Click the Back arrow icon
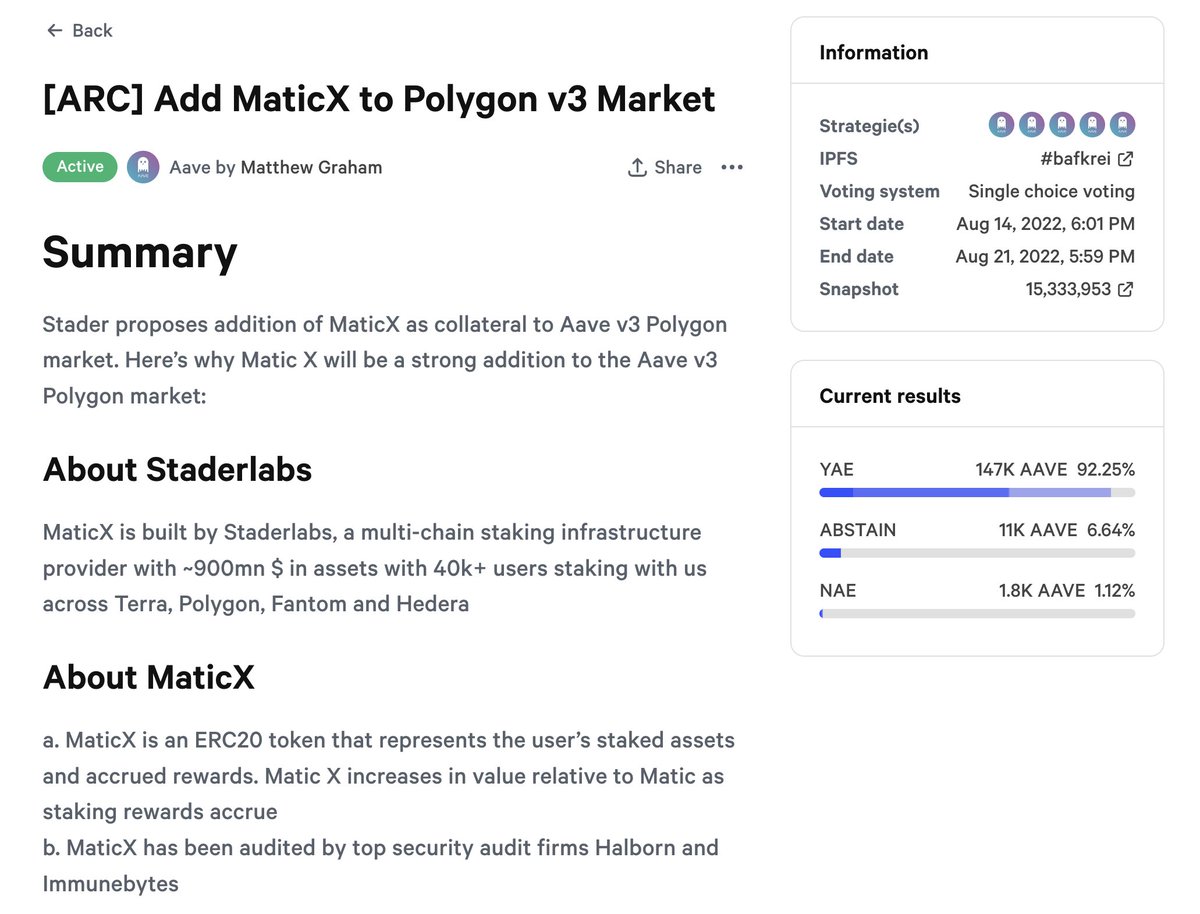 click(54, 31)
